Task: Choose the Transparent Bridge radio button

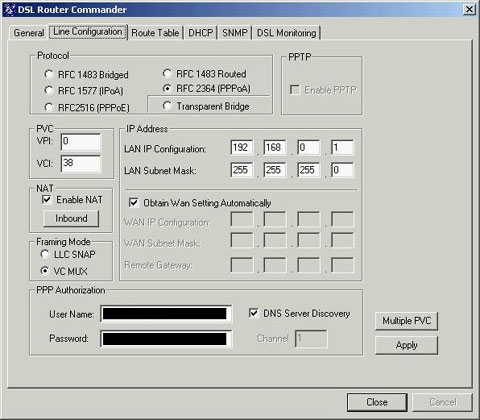Action: (x=167, y=106)
